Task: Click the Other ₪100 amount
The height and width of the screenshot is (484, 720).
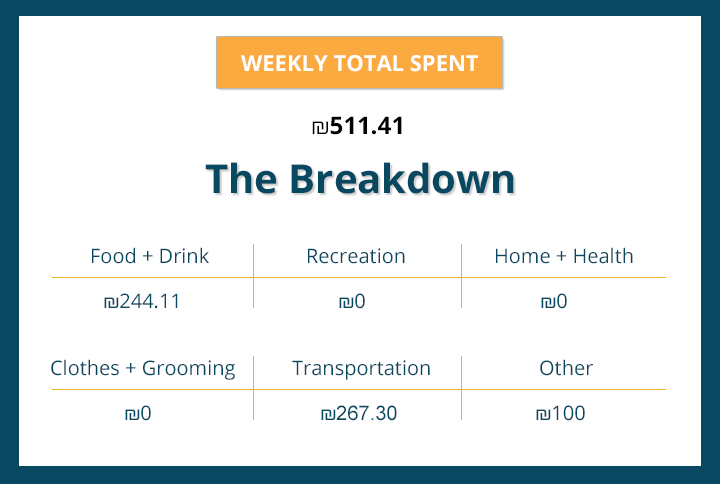Action: coord(560,413)
